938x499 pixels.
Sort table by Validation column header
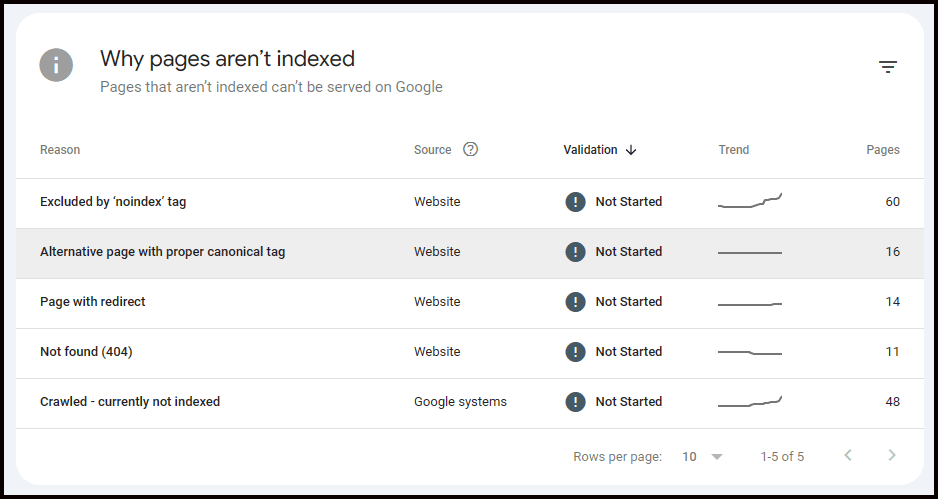click(590, 150)
